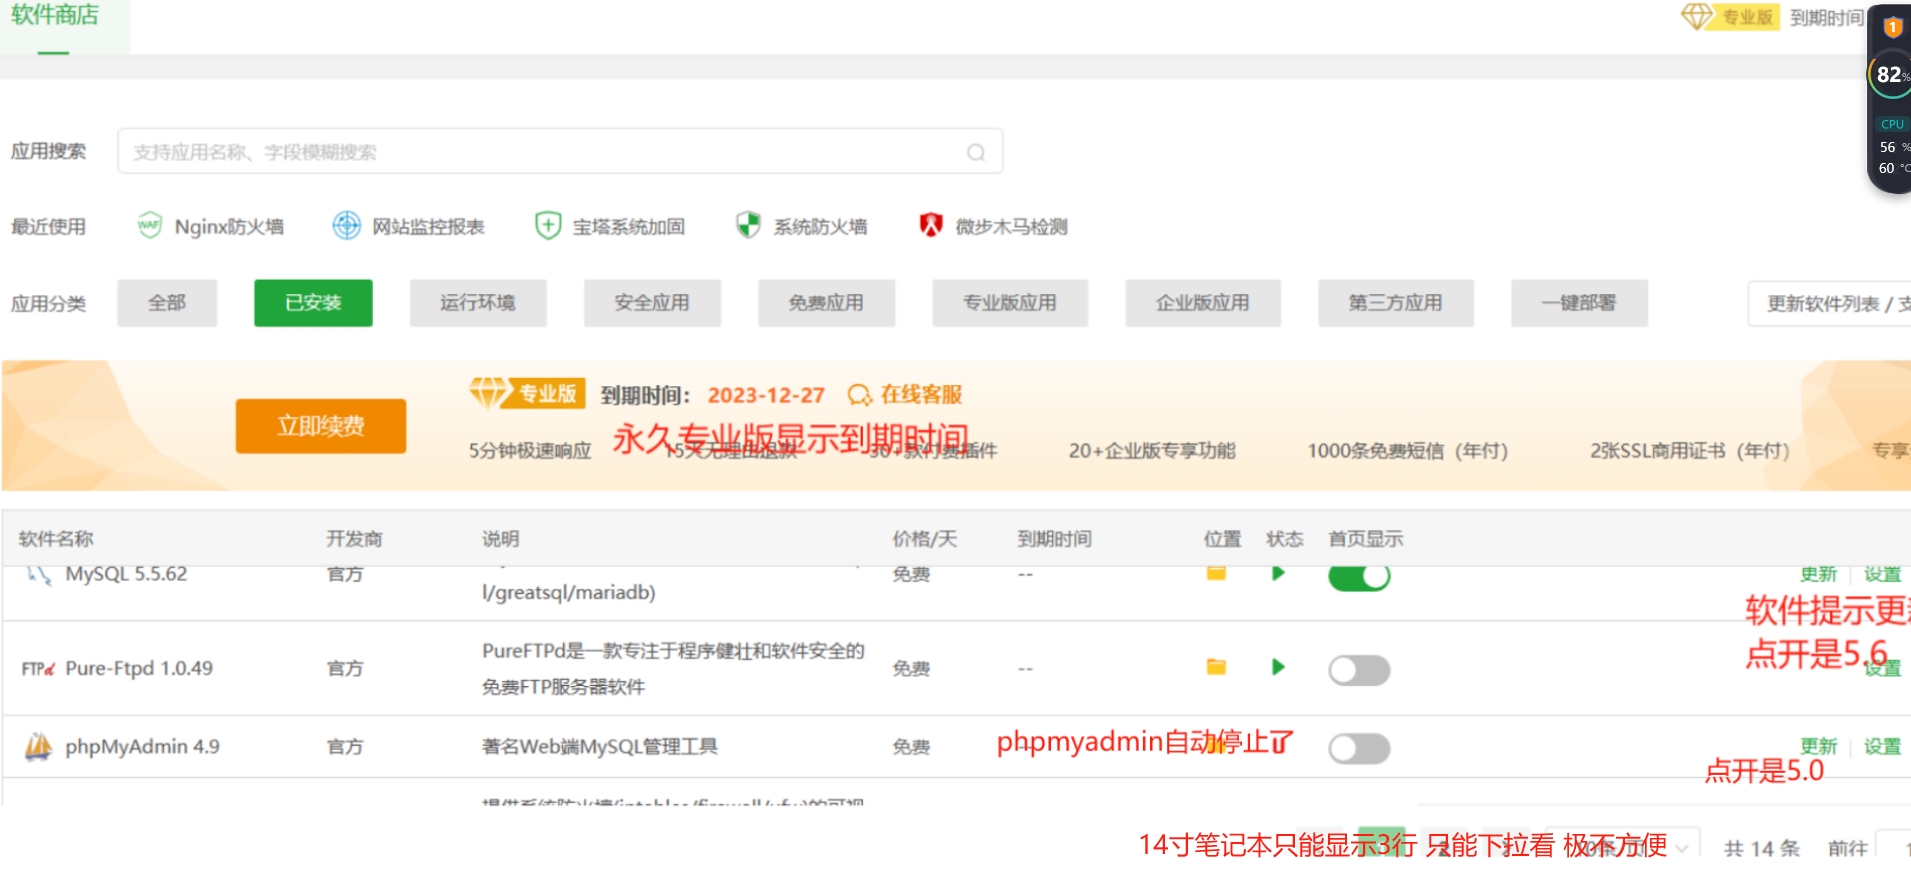Image resolution: width=1911 pixels, height=880 pixels.
Task: Click the search magnifier icon
Action: coord(976,152)
